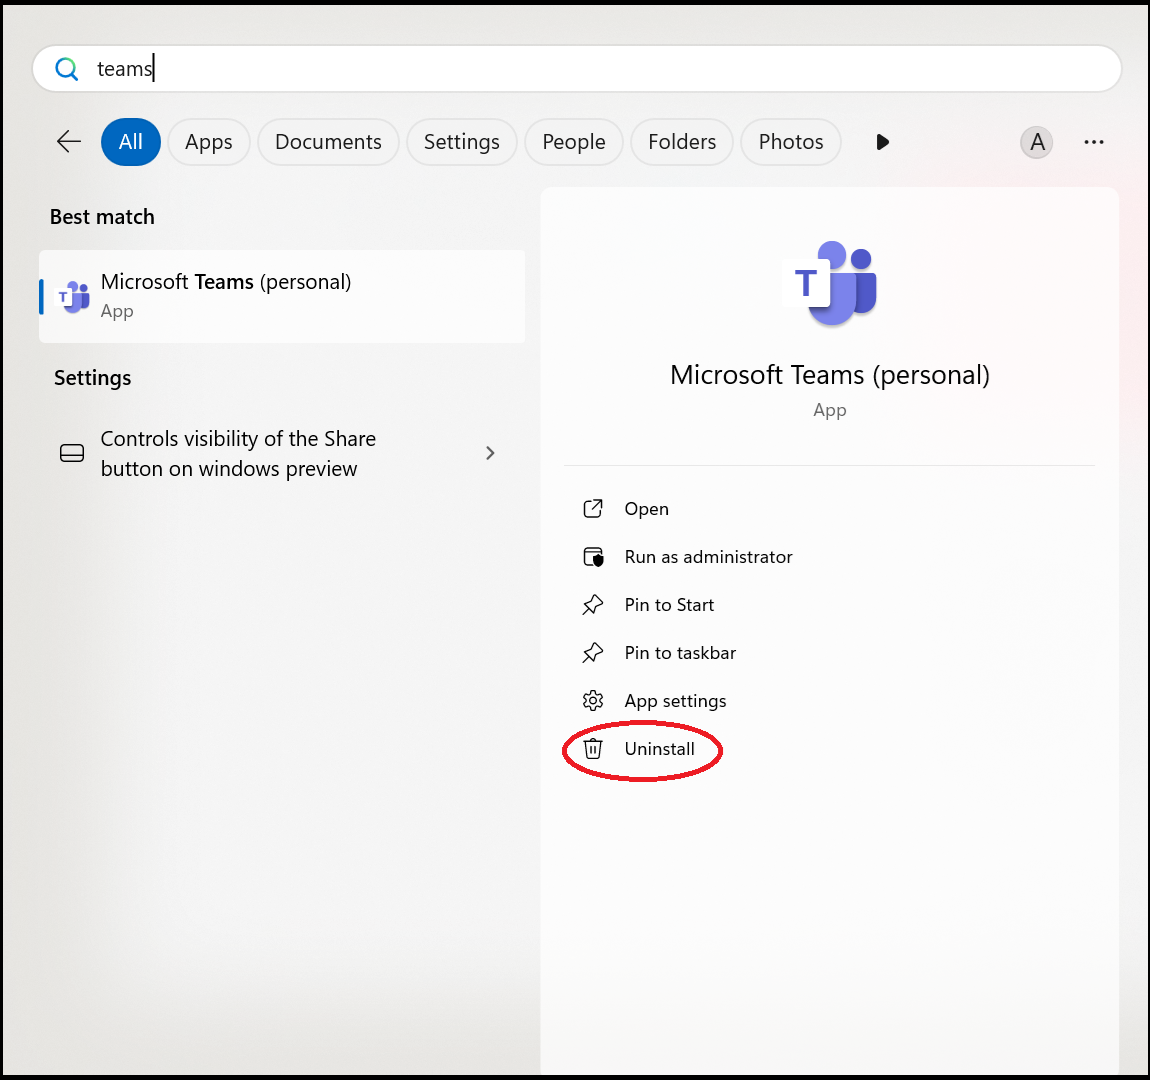Click the Pin to Start pin icon

click(x=593, y=605)
